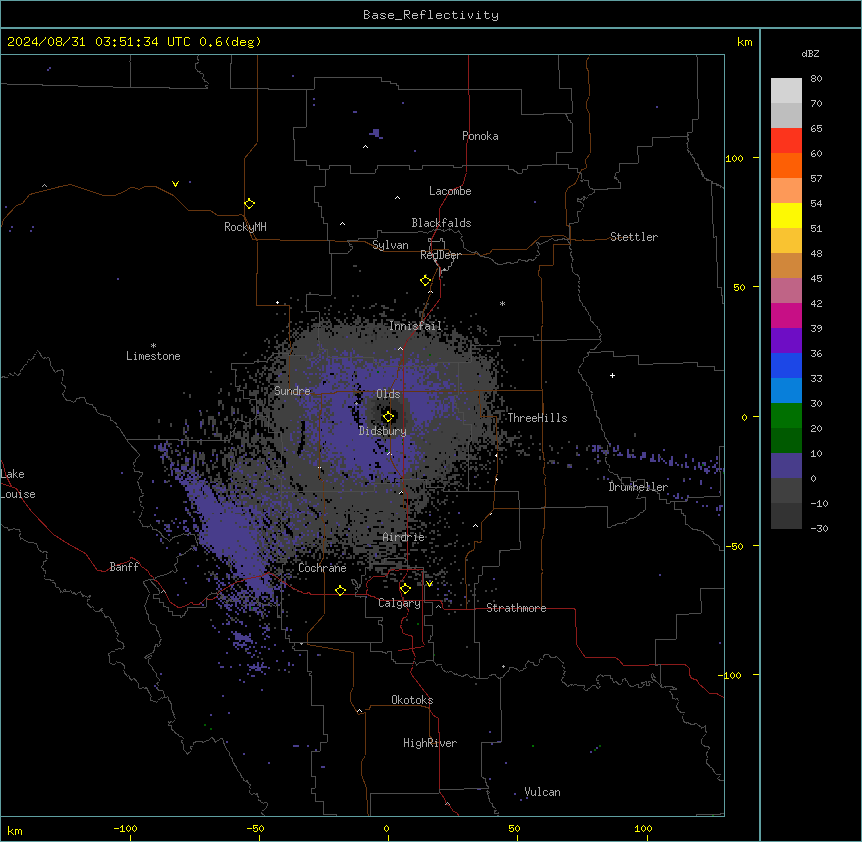Screen dimensions: 862x842
Task: Click the Sylvan label on map
Action: 390,245
